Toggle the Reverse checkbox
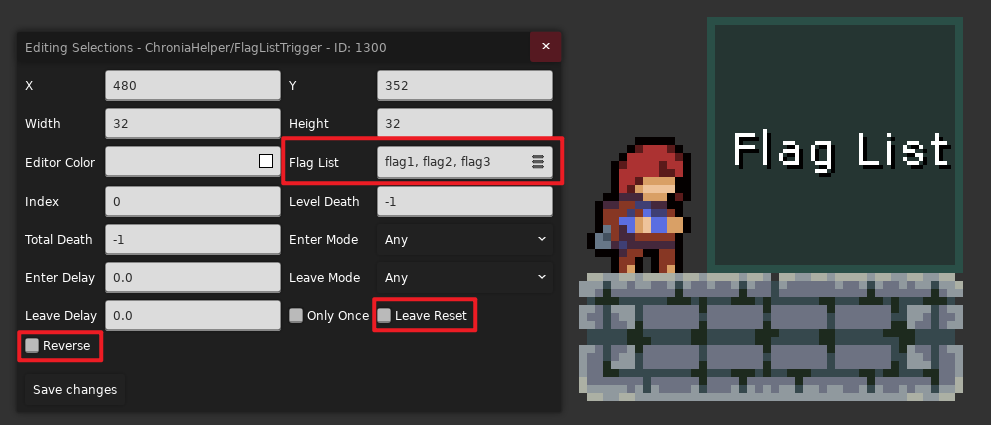The width and height of the screenshot is (991, 425). 32,345
